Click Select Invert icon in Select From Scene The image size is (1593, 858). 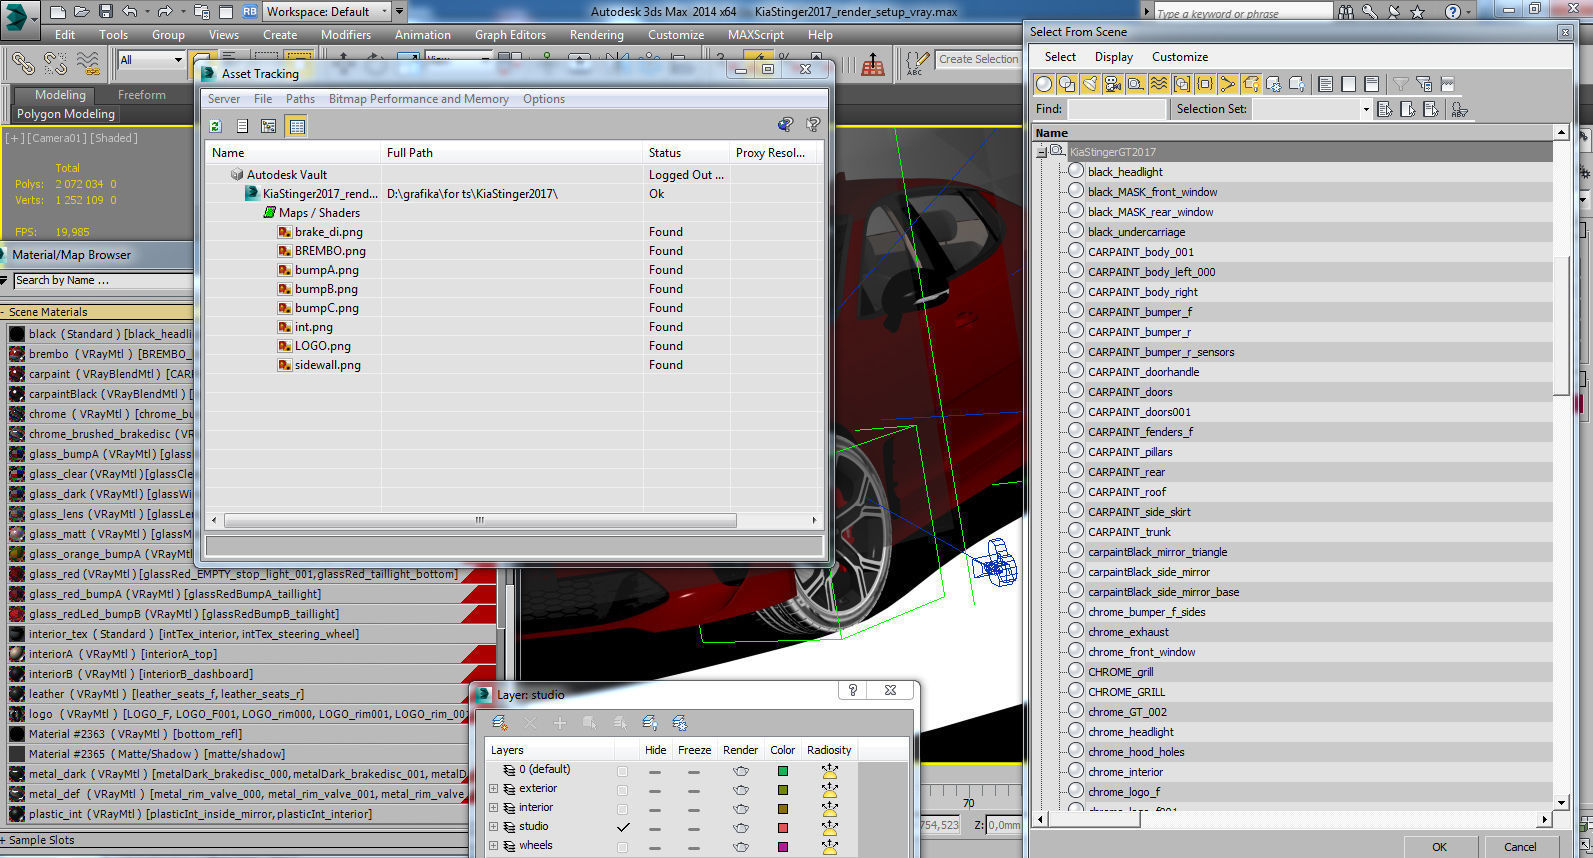(1372, 84)
